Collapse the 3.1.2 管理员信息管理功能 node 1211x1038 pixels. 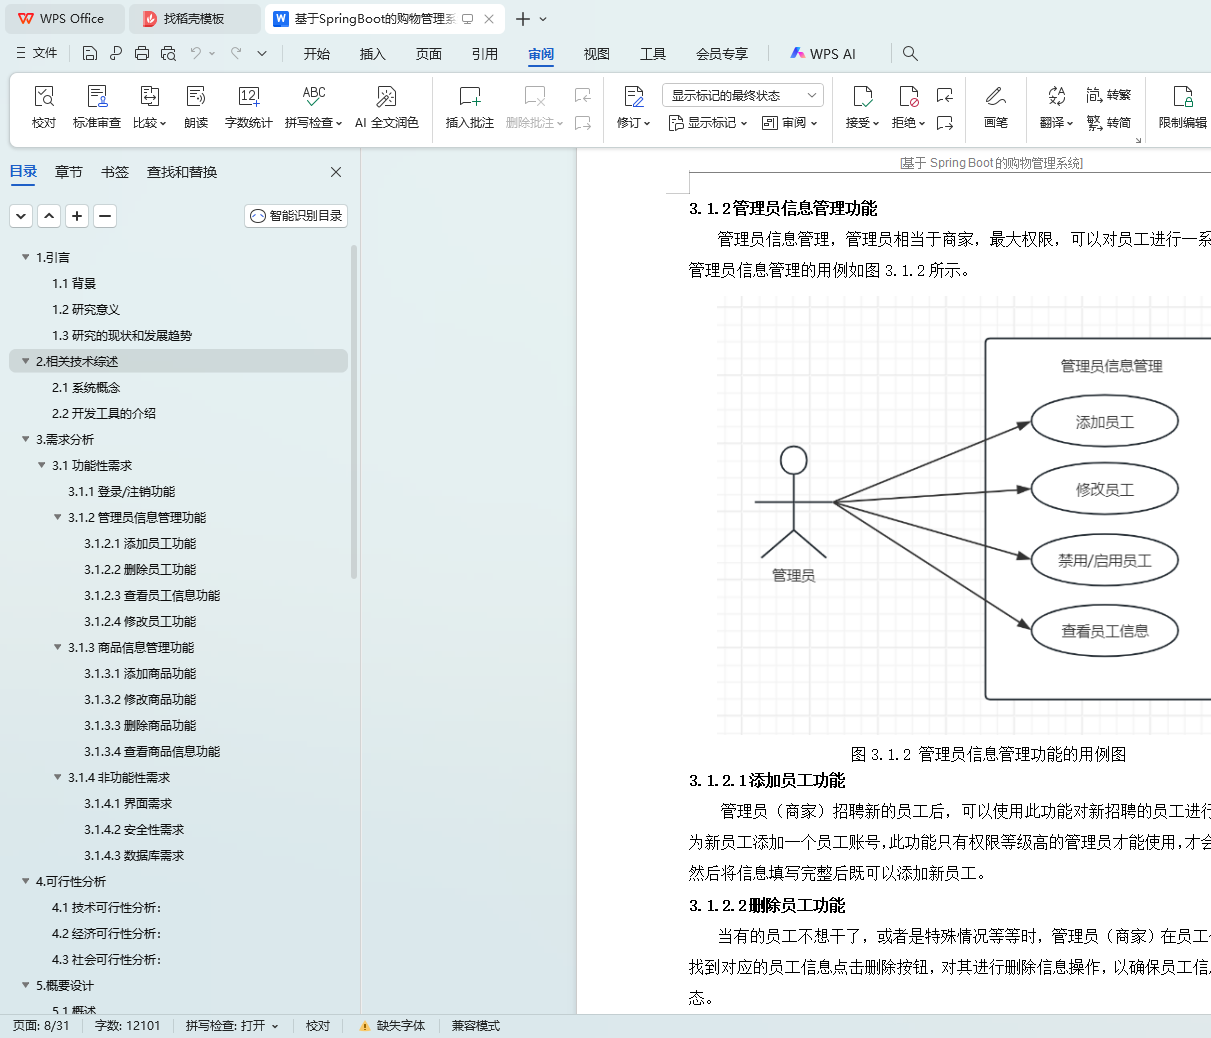coord(58,517)
